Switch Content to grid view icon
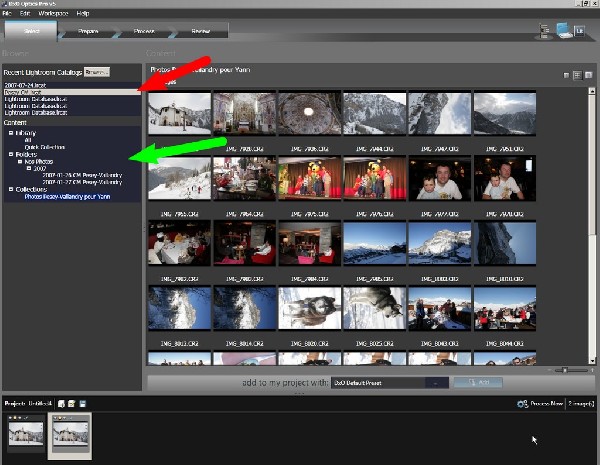The width and height of the screenshot is (600, 465). click(x=577, y=75)
